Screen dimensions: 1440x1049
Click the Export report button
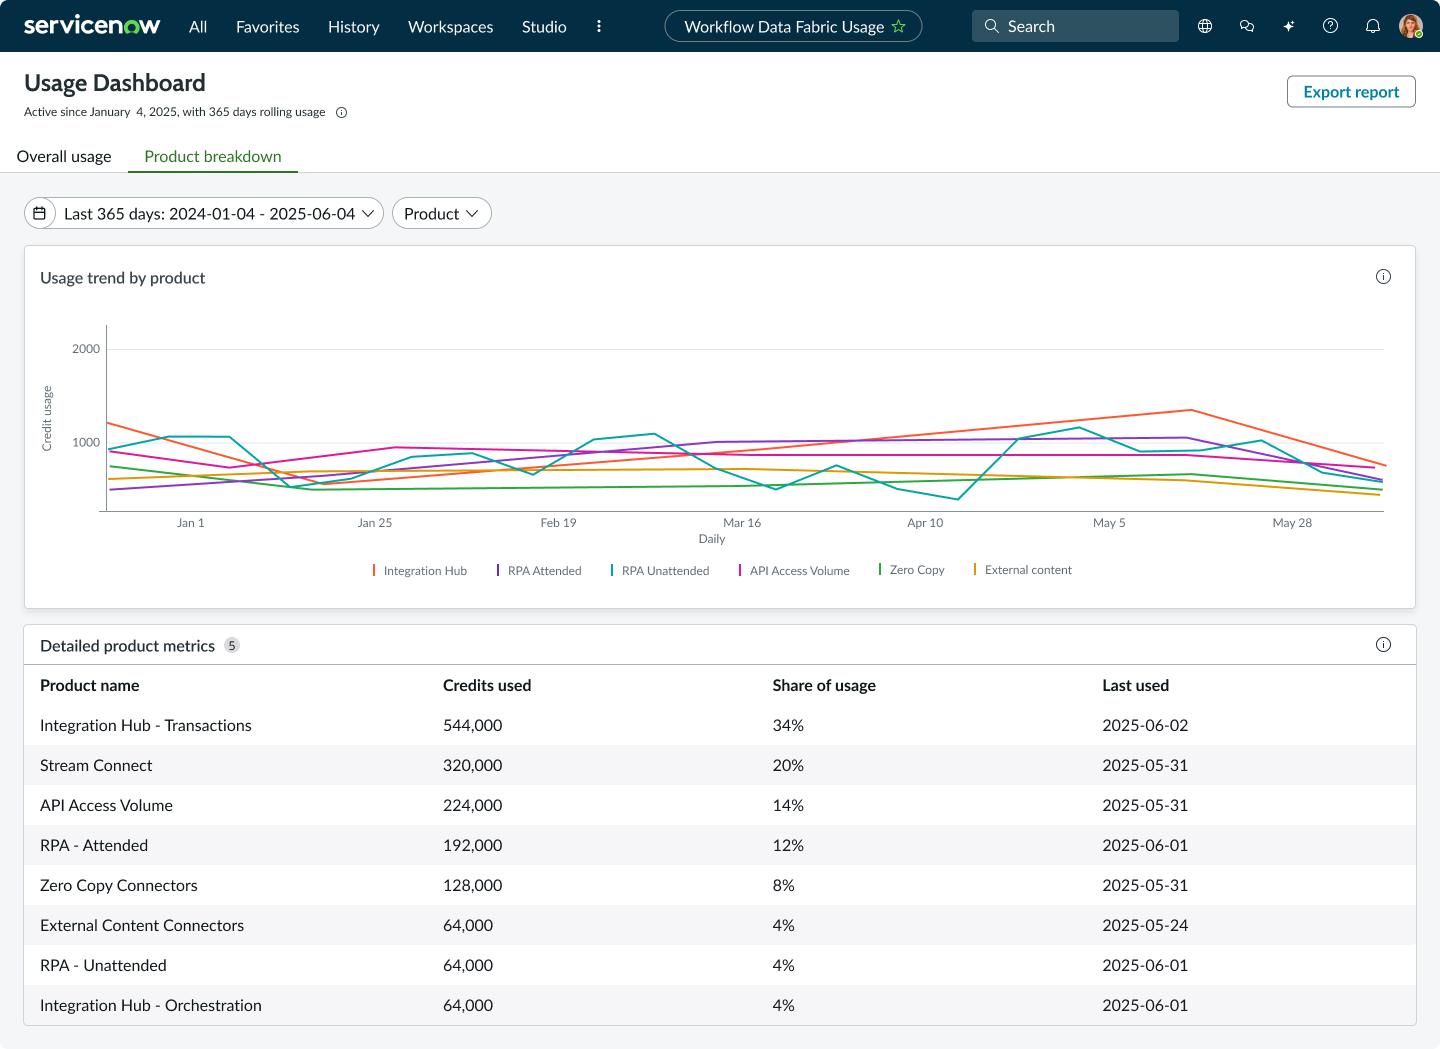pos(1351,92)
